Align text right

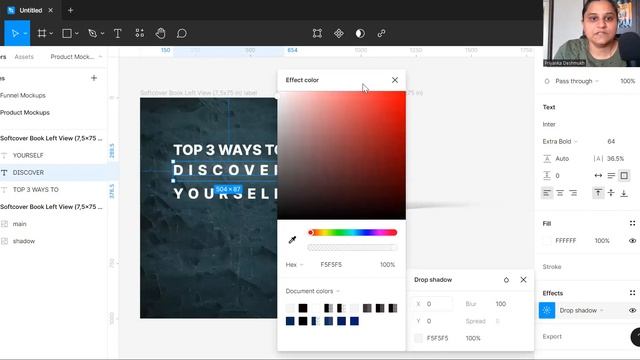pos(573,193)
